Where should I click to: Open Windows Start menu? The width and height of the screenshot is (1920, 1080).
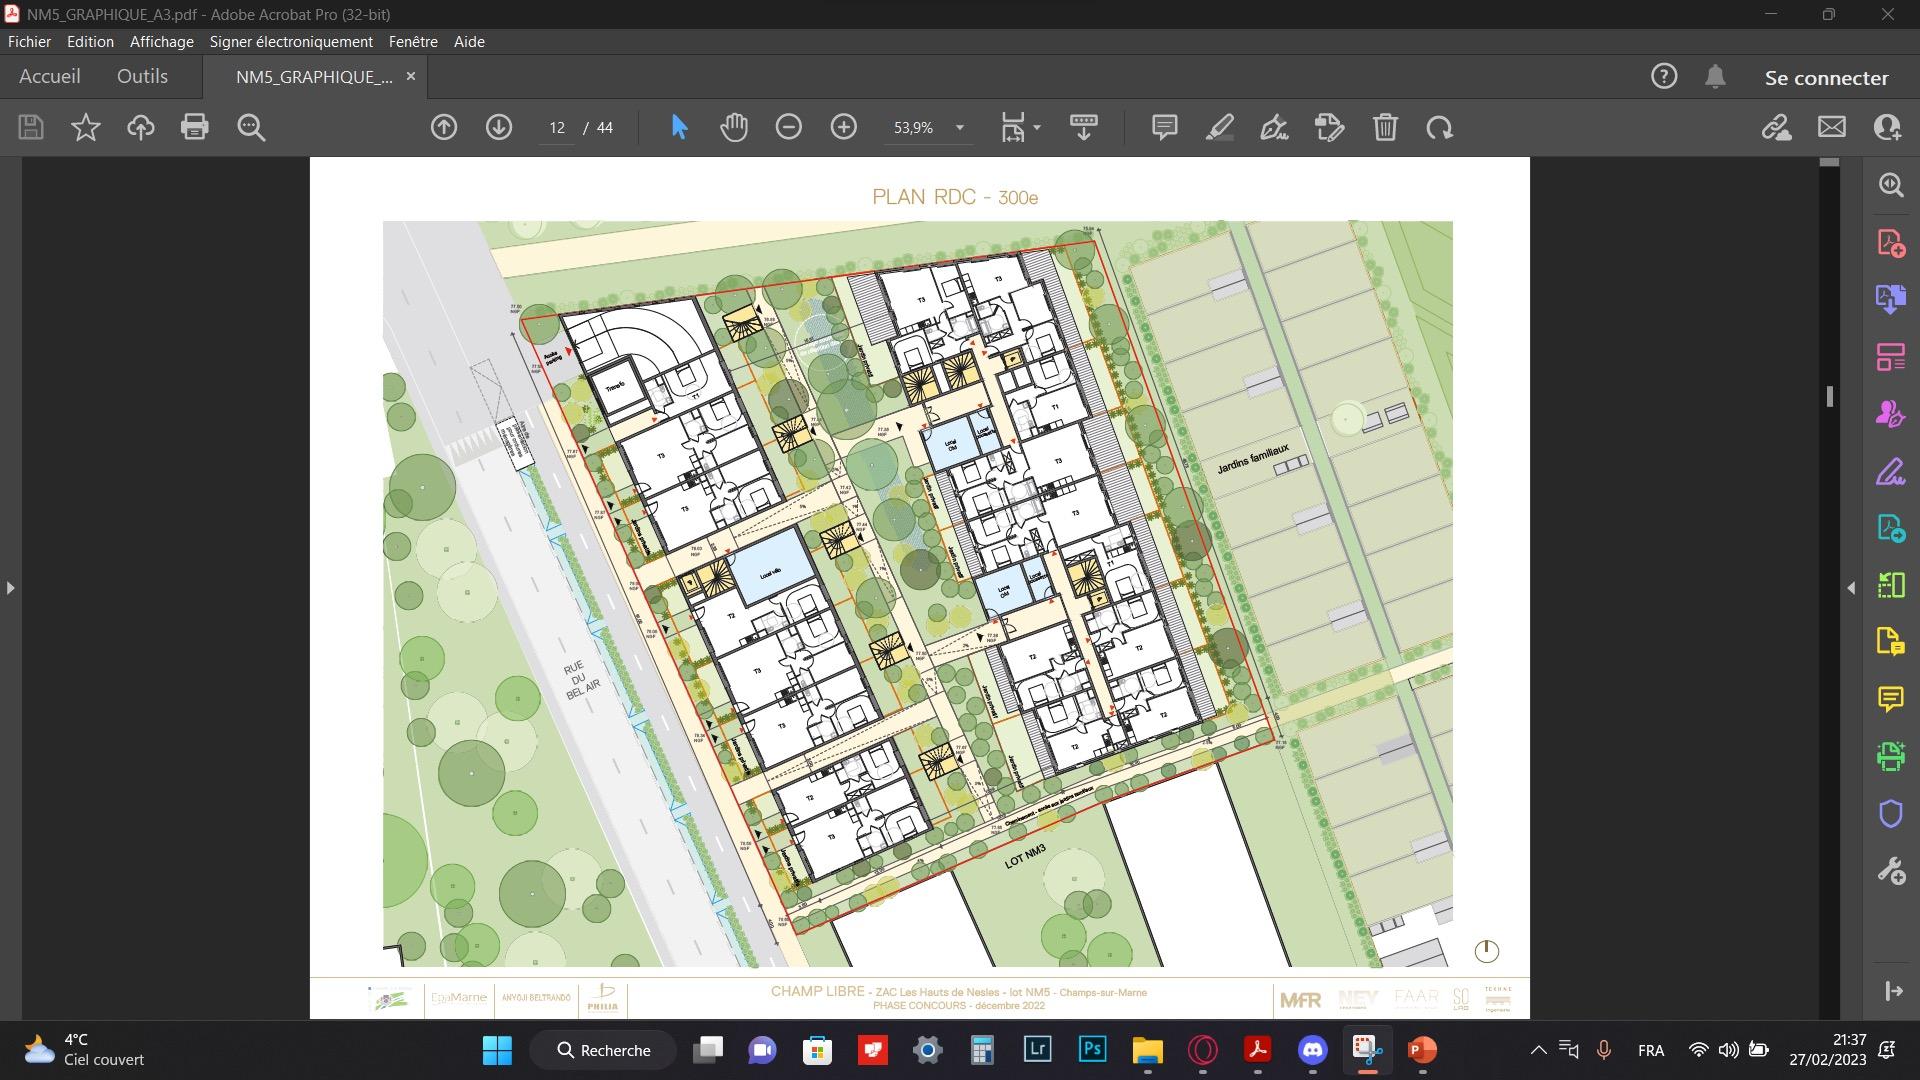pyautogui.click(x=497, y=1050)
